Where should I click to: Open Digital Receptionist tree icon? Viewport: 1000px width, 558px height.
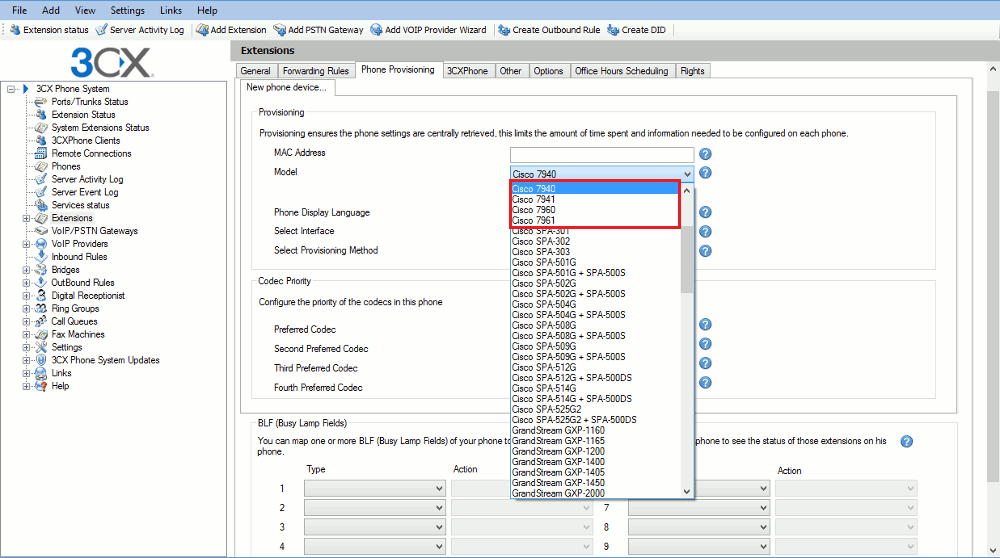(x=41, y=295)
